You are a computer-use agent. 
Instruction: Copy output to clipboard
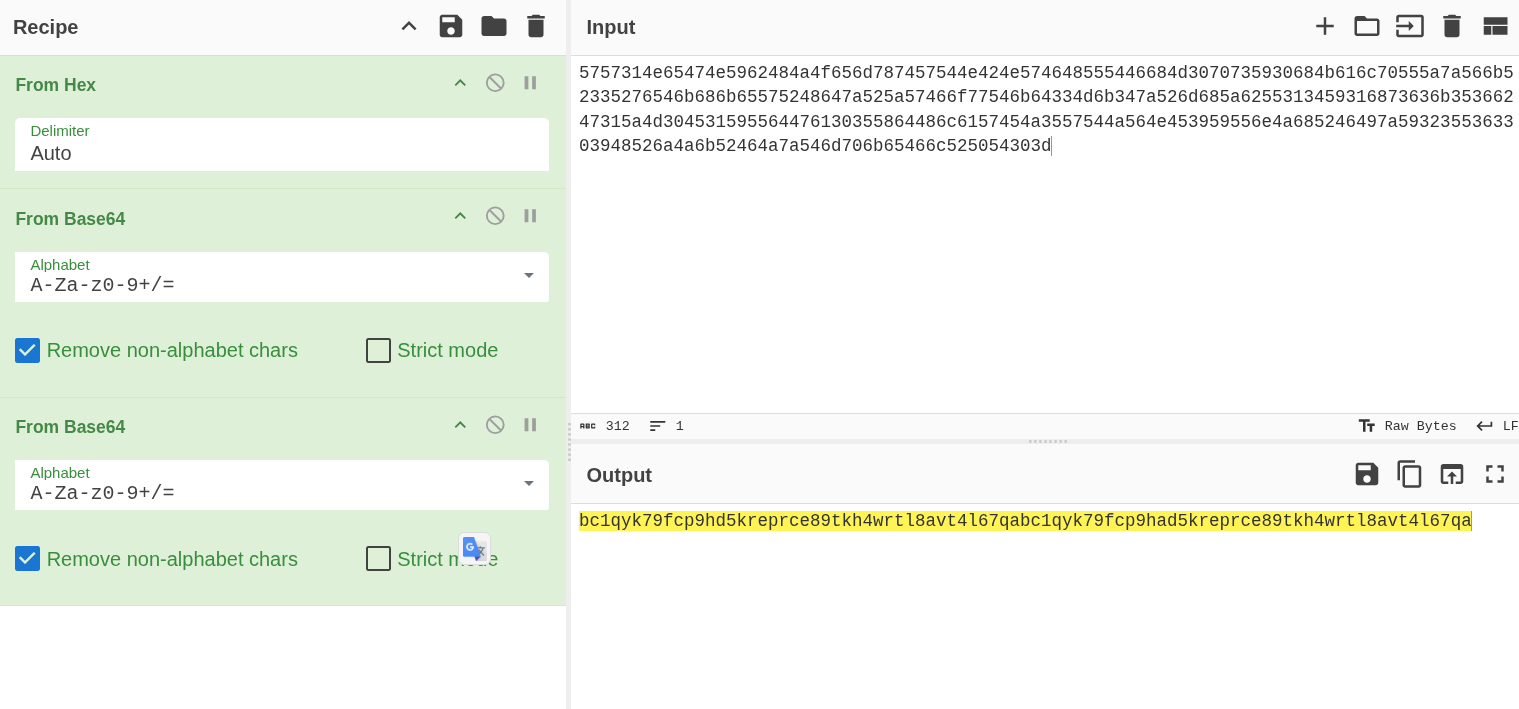click(1409, 474)
